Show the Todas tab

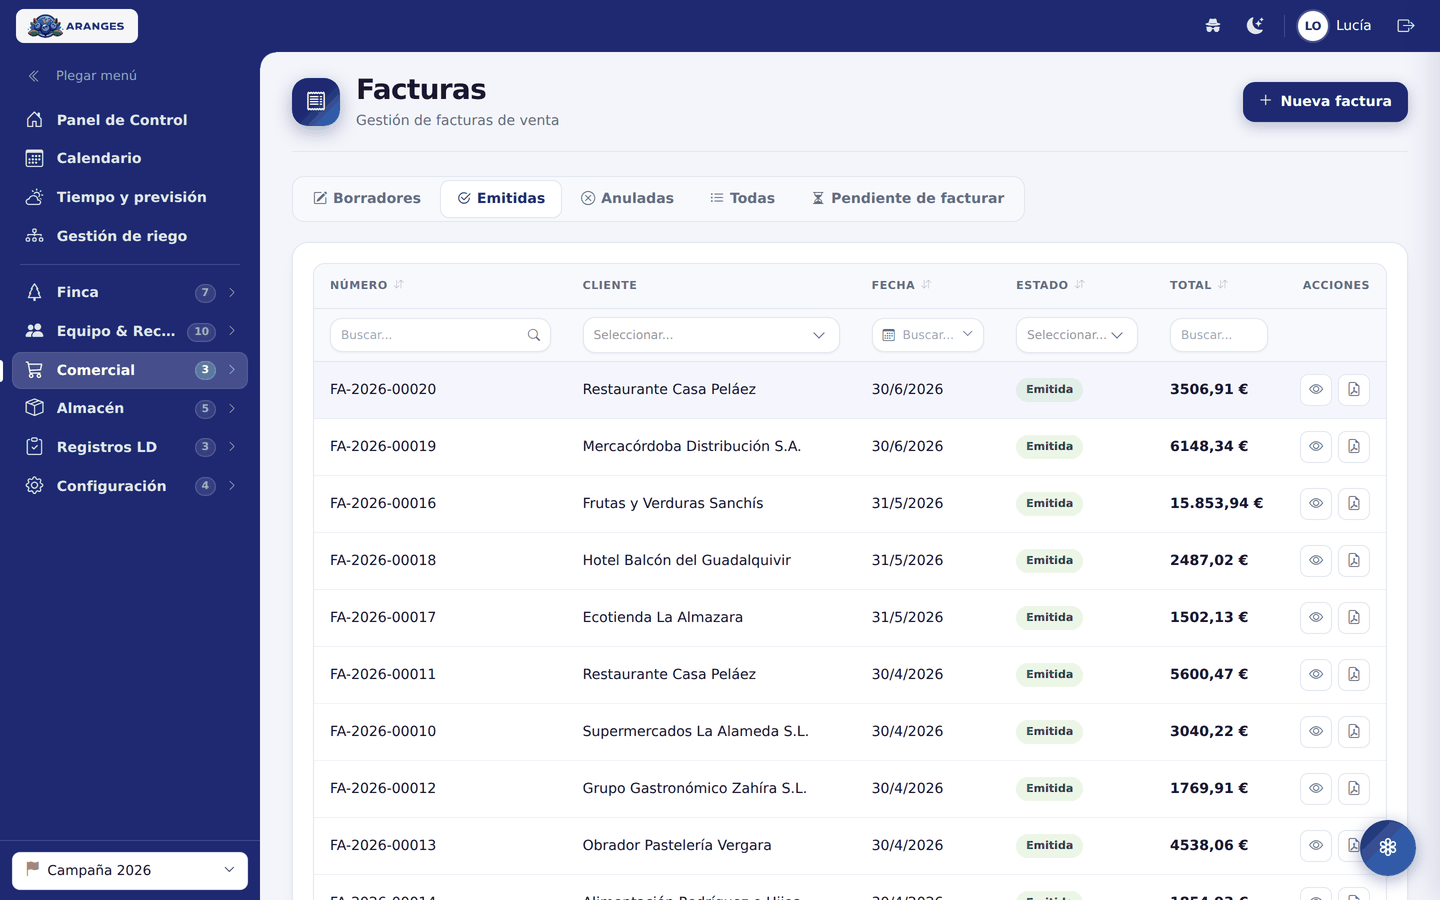coord(742,198)
